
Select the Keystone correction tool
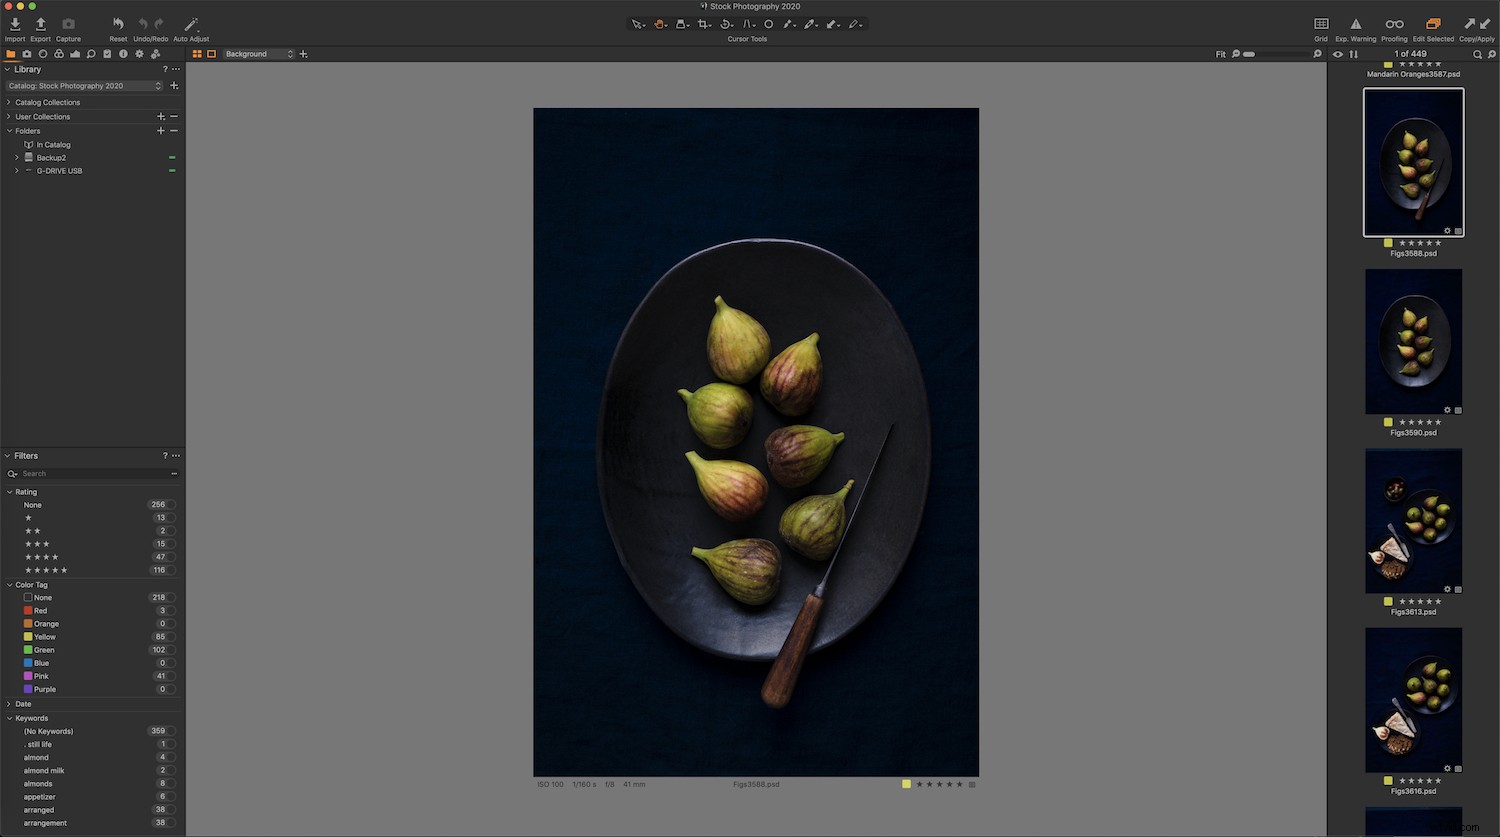(x=747, y=24)
